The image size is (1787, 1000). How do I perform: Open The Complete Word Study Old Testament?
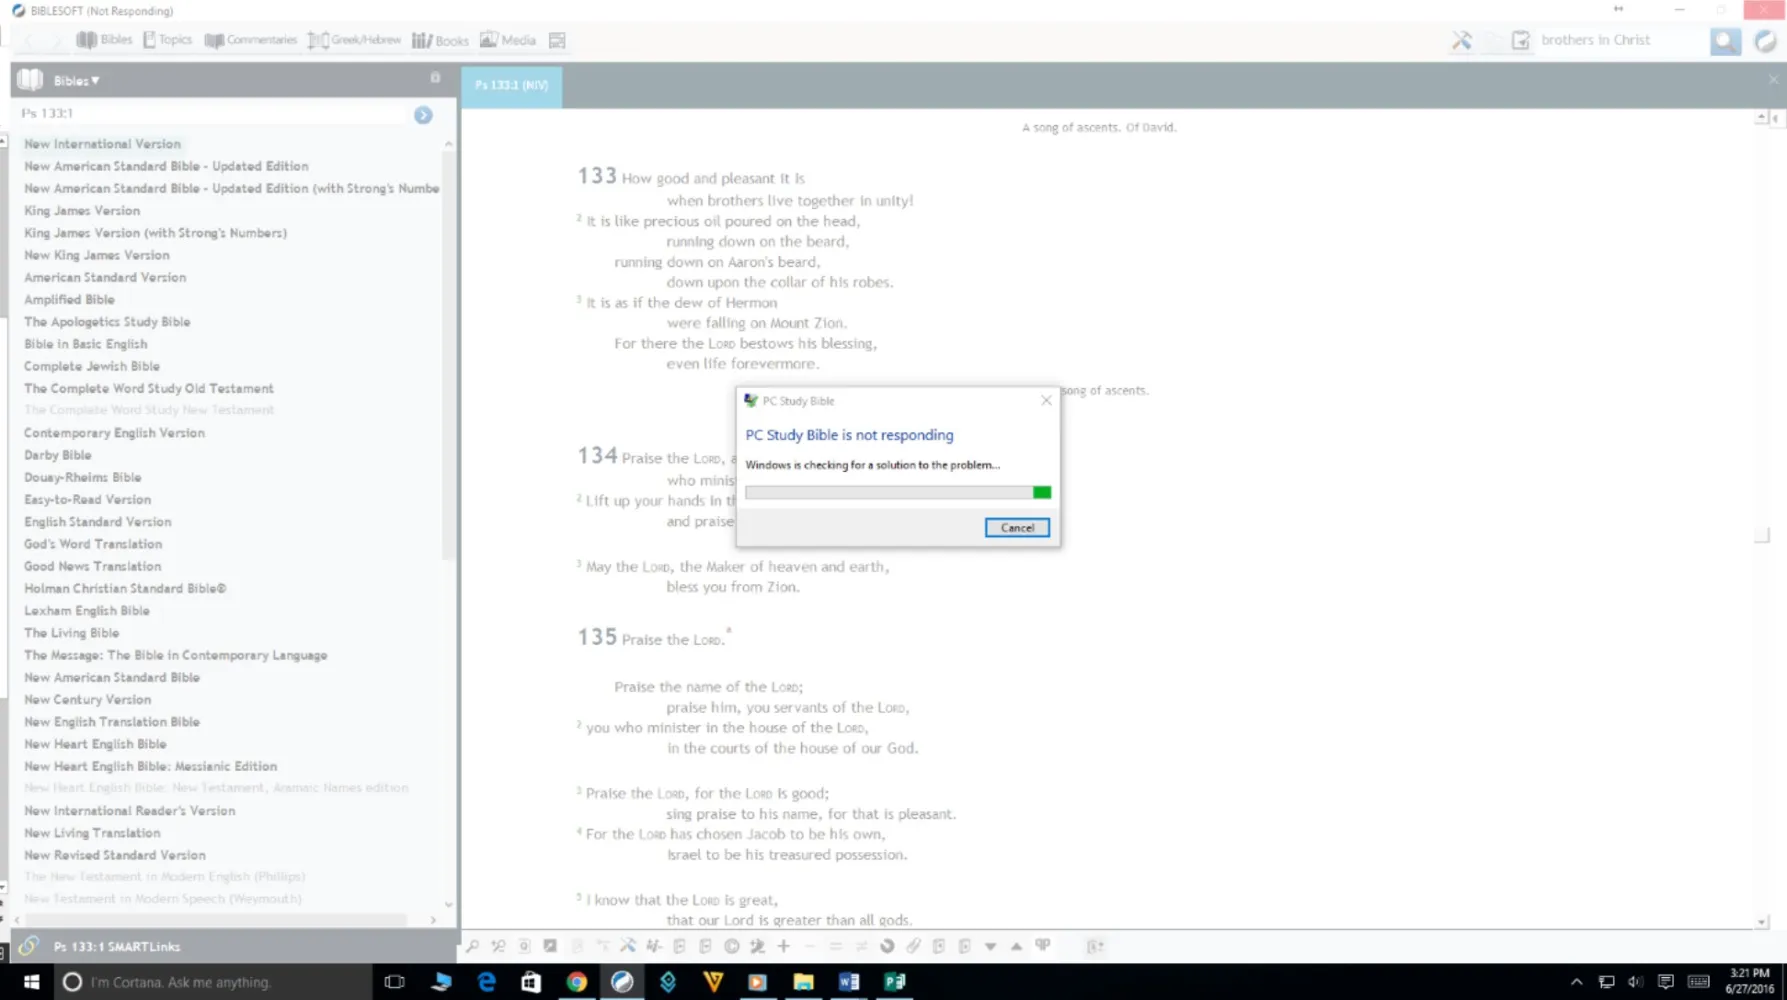pyautogui.click(x=149, y=388)
